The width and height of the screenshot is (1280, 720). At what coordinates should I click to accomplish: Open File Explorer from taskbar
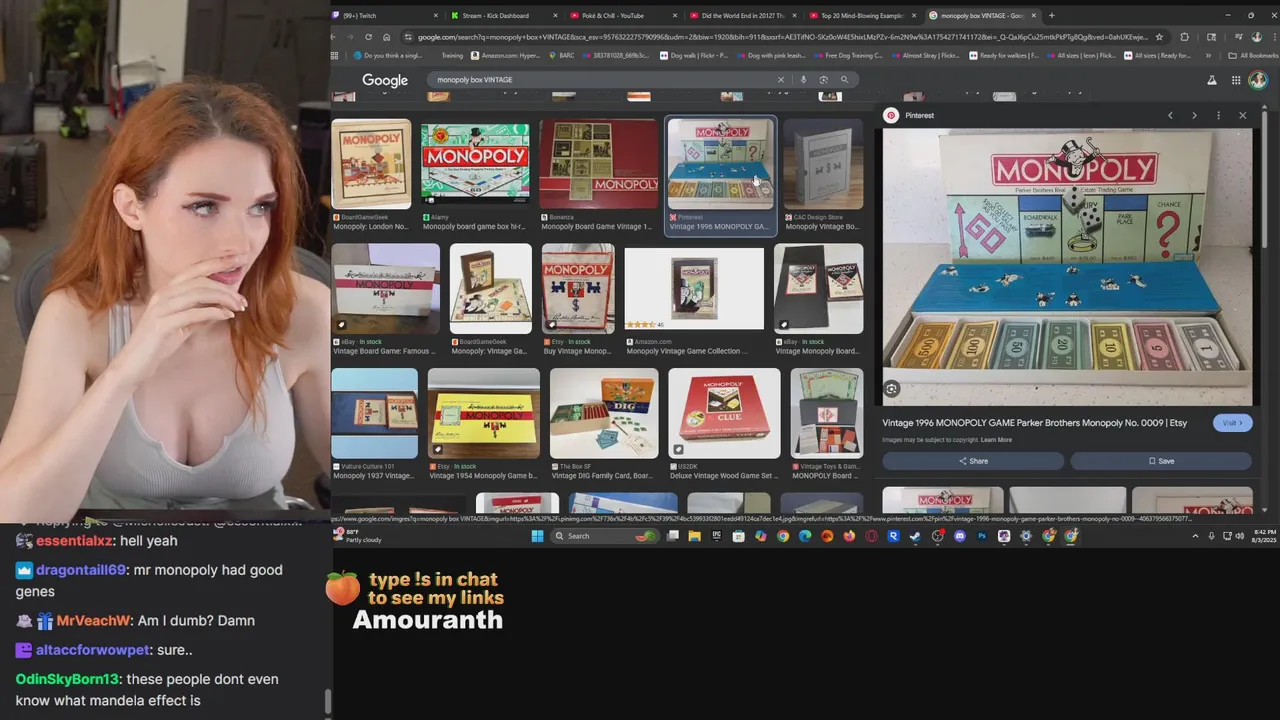click(695, 536)
